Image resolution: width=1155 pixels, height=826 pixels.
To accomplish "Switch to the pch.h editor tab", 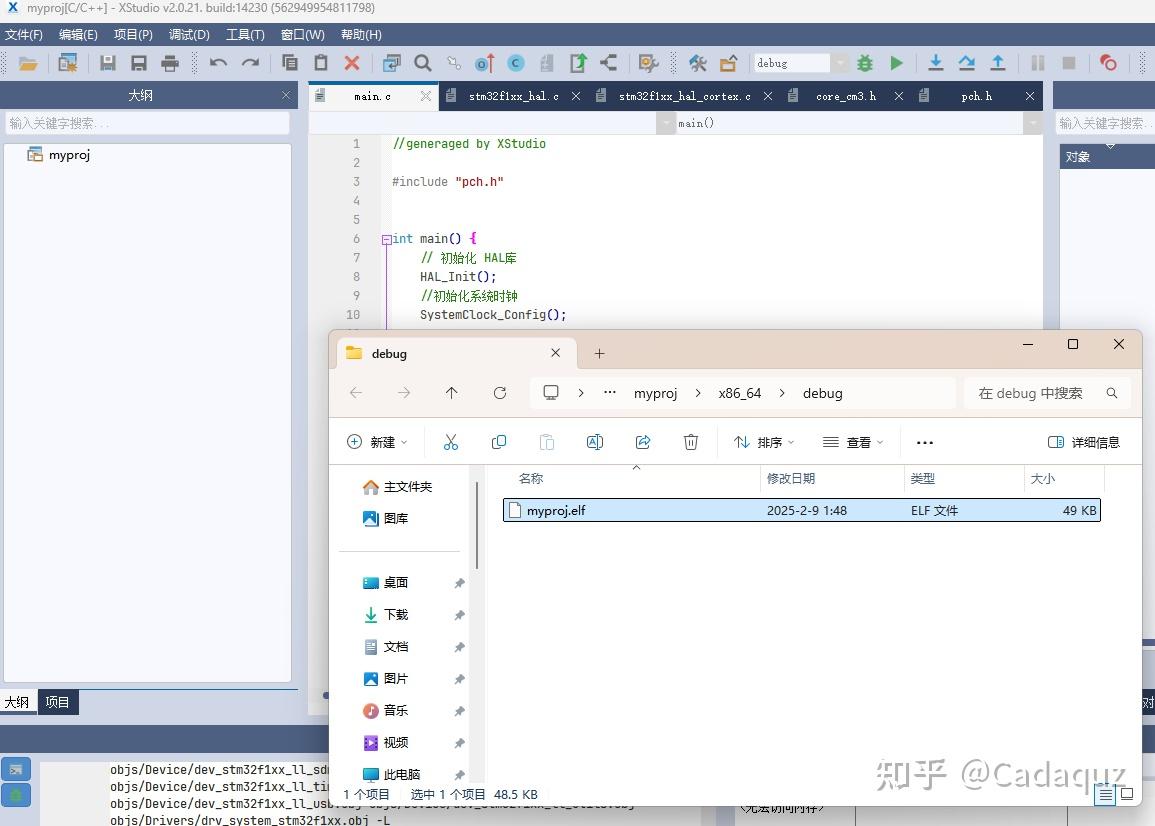I will [x=976, y=97].
